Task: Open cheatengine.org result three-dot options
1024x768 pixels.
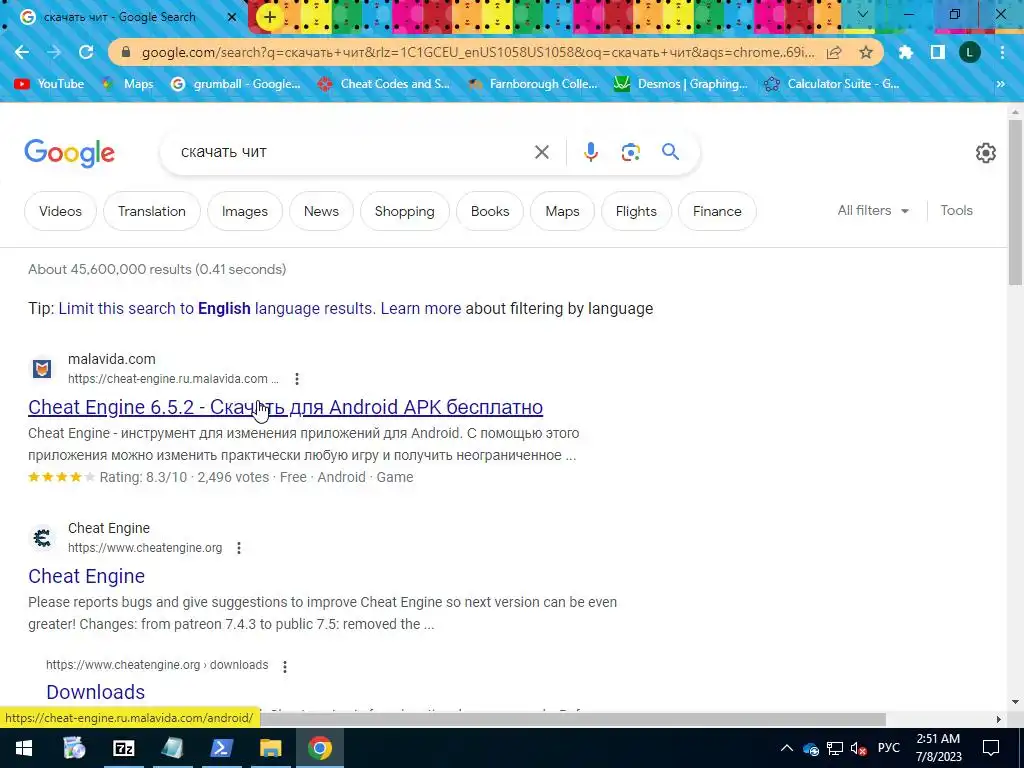Action: tap(239, 548)
